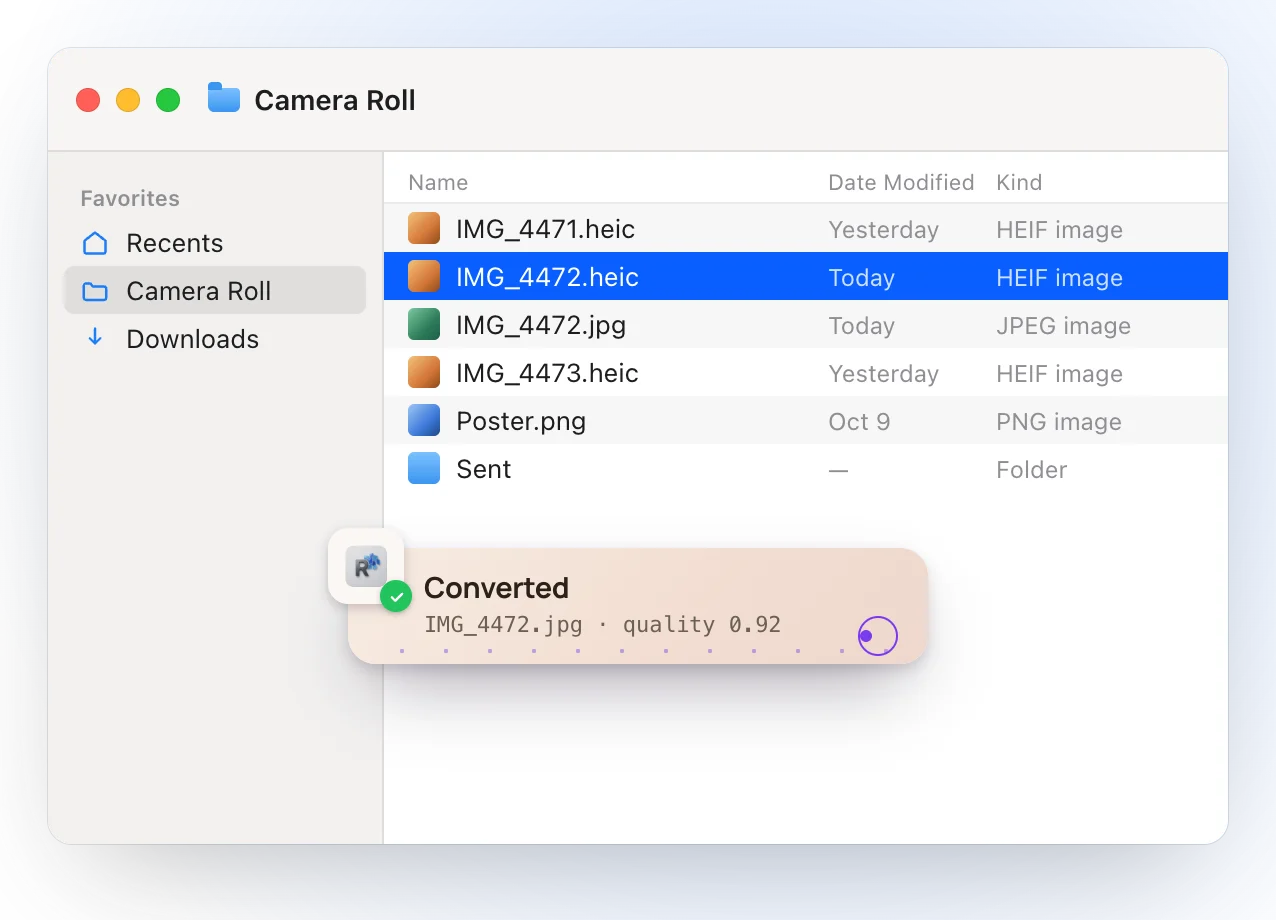Click the blue Poster.png thumbnail icon
The height and width of the screenshot is (920, 1276).
click(x=424, y=421)
